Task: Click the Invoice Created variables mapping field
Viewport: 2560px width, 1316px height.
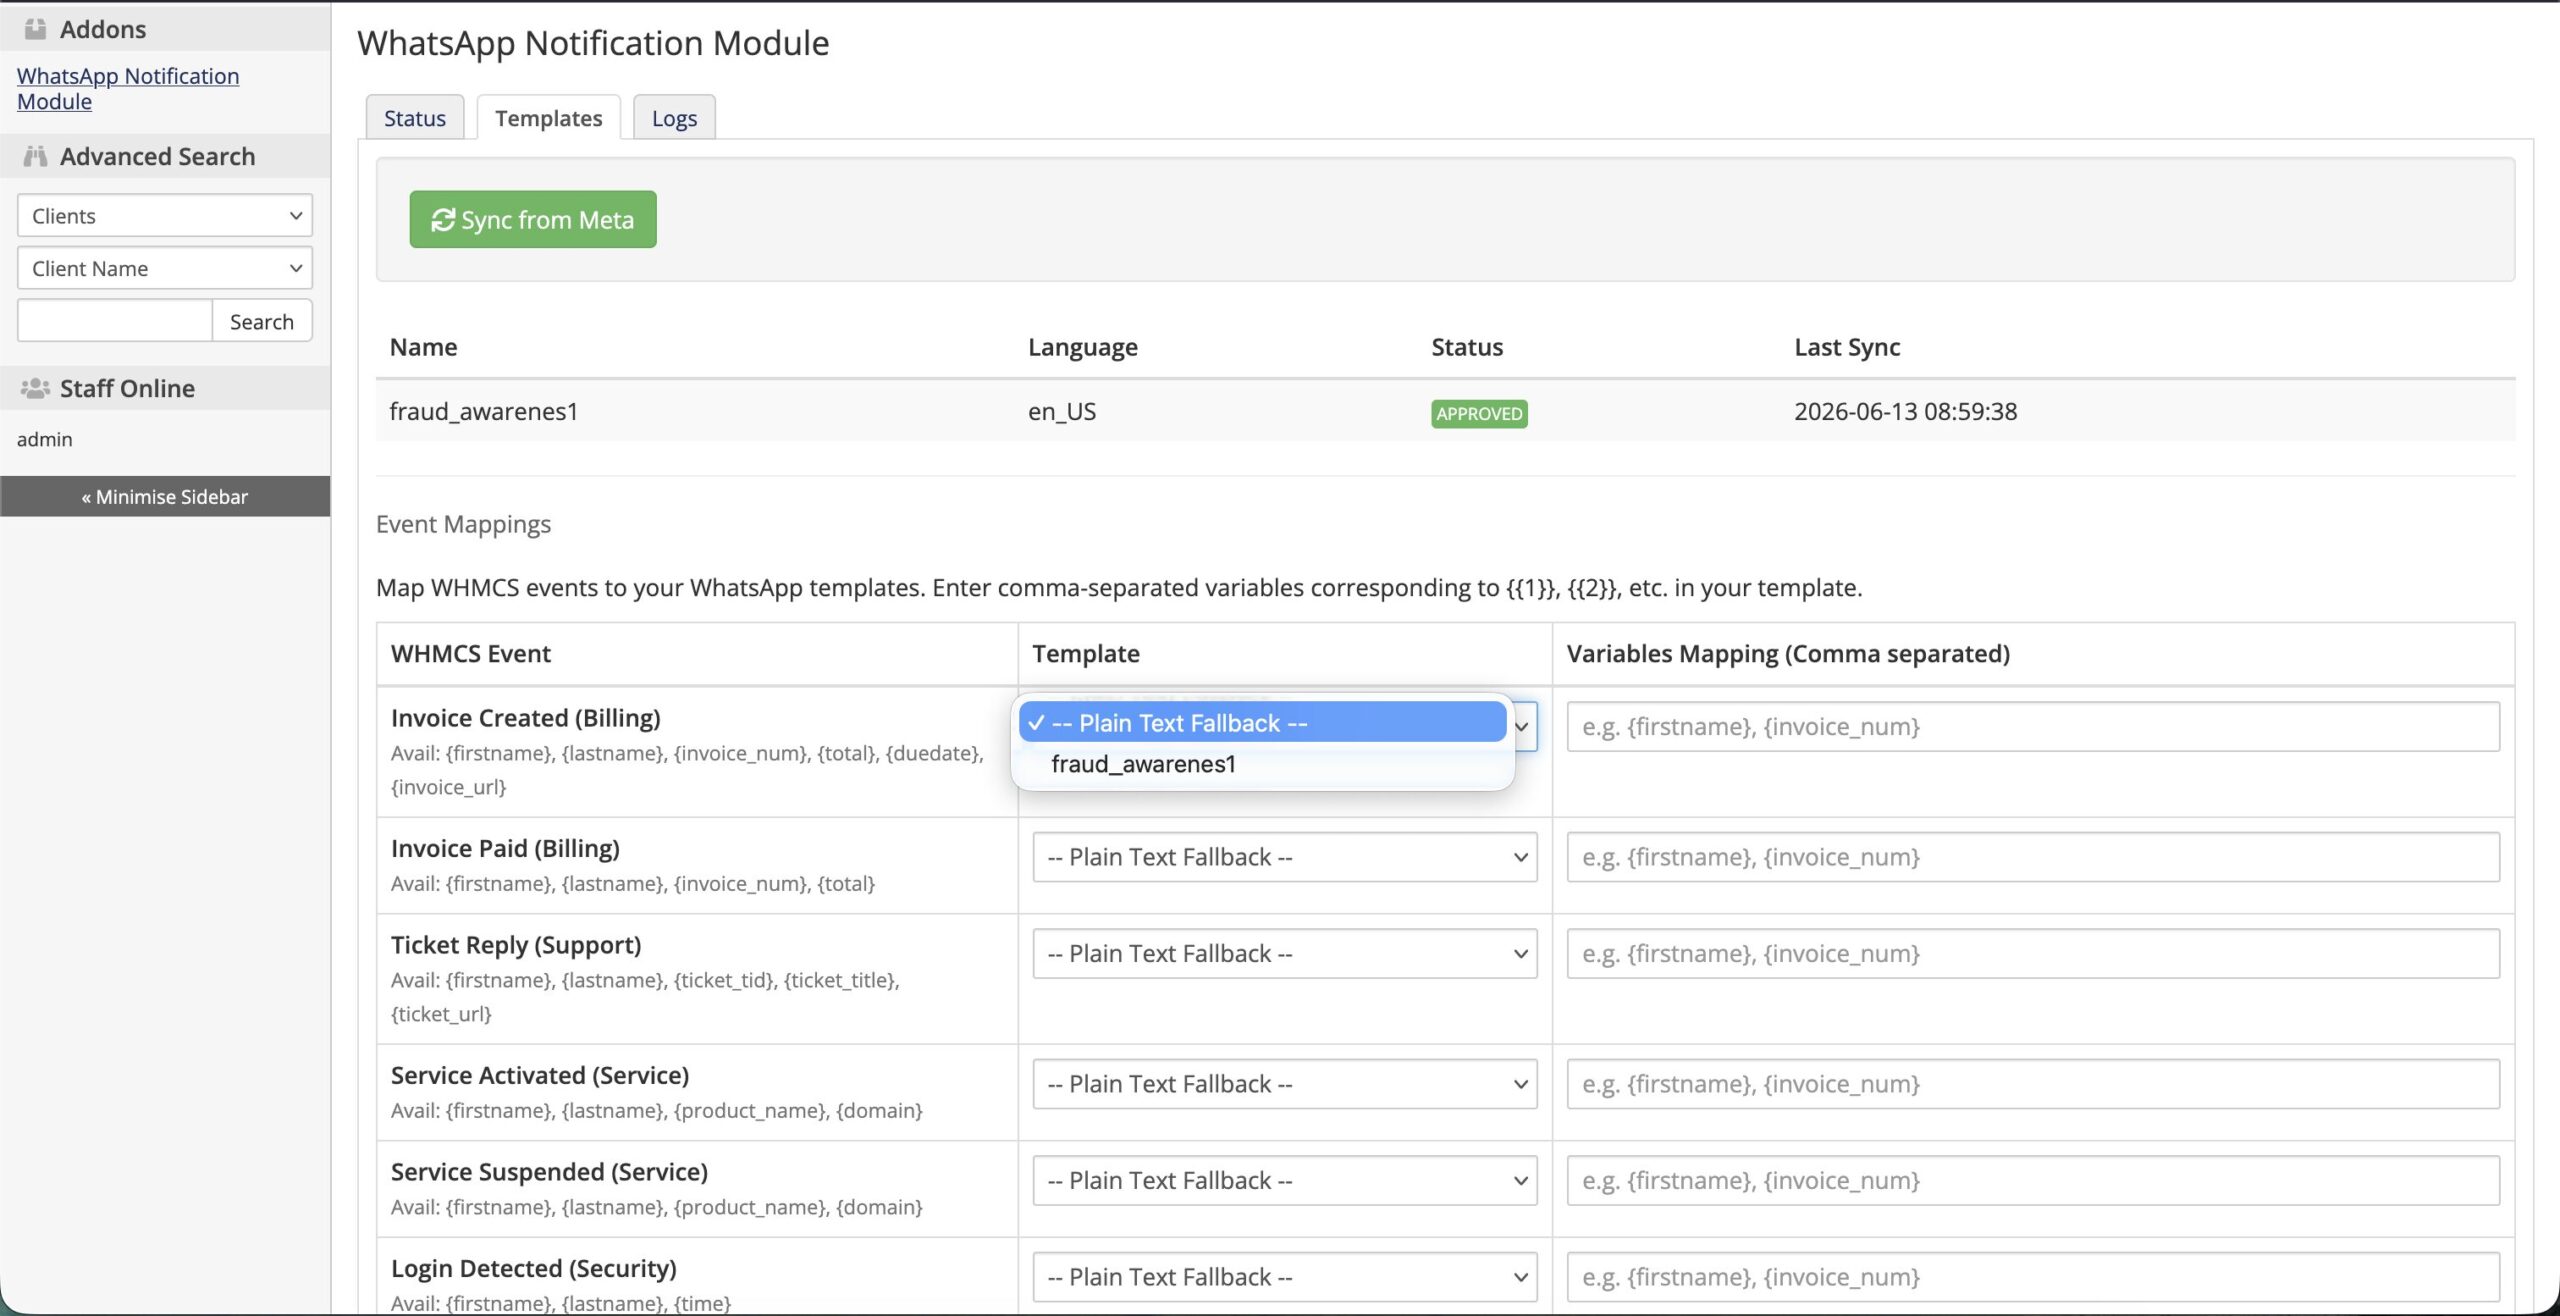Action: click(x=2033, y=726)
